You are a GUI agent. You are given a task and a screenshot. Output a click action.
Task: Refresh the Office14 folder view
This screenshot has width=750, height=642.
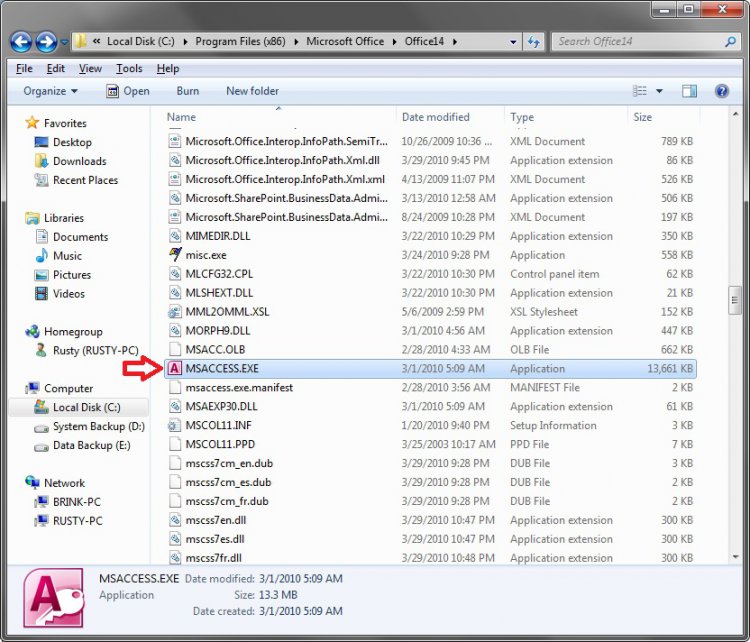[x=534, y=42]
